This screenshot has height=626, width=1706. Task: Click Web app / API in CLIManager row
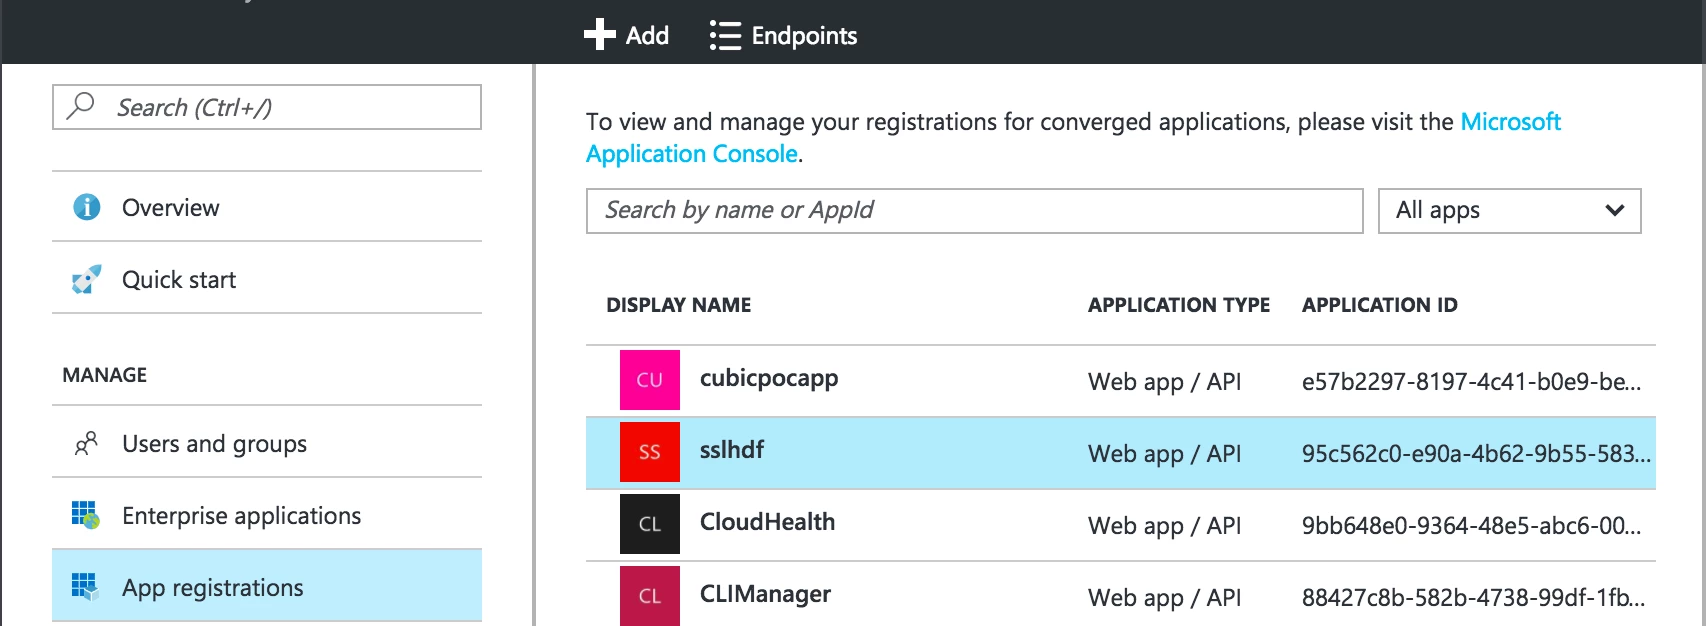tap(1165, 598)
